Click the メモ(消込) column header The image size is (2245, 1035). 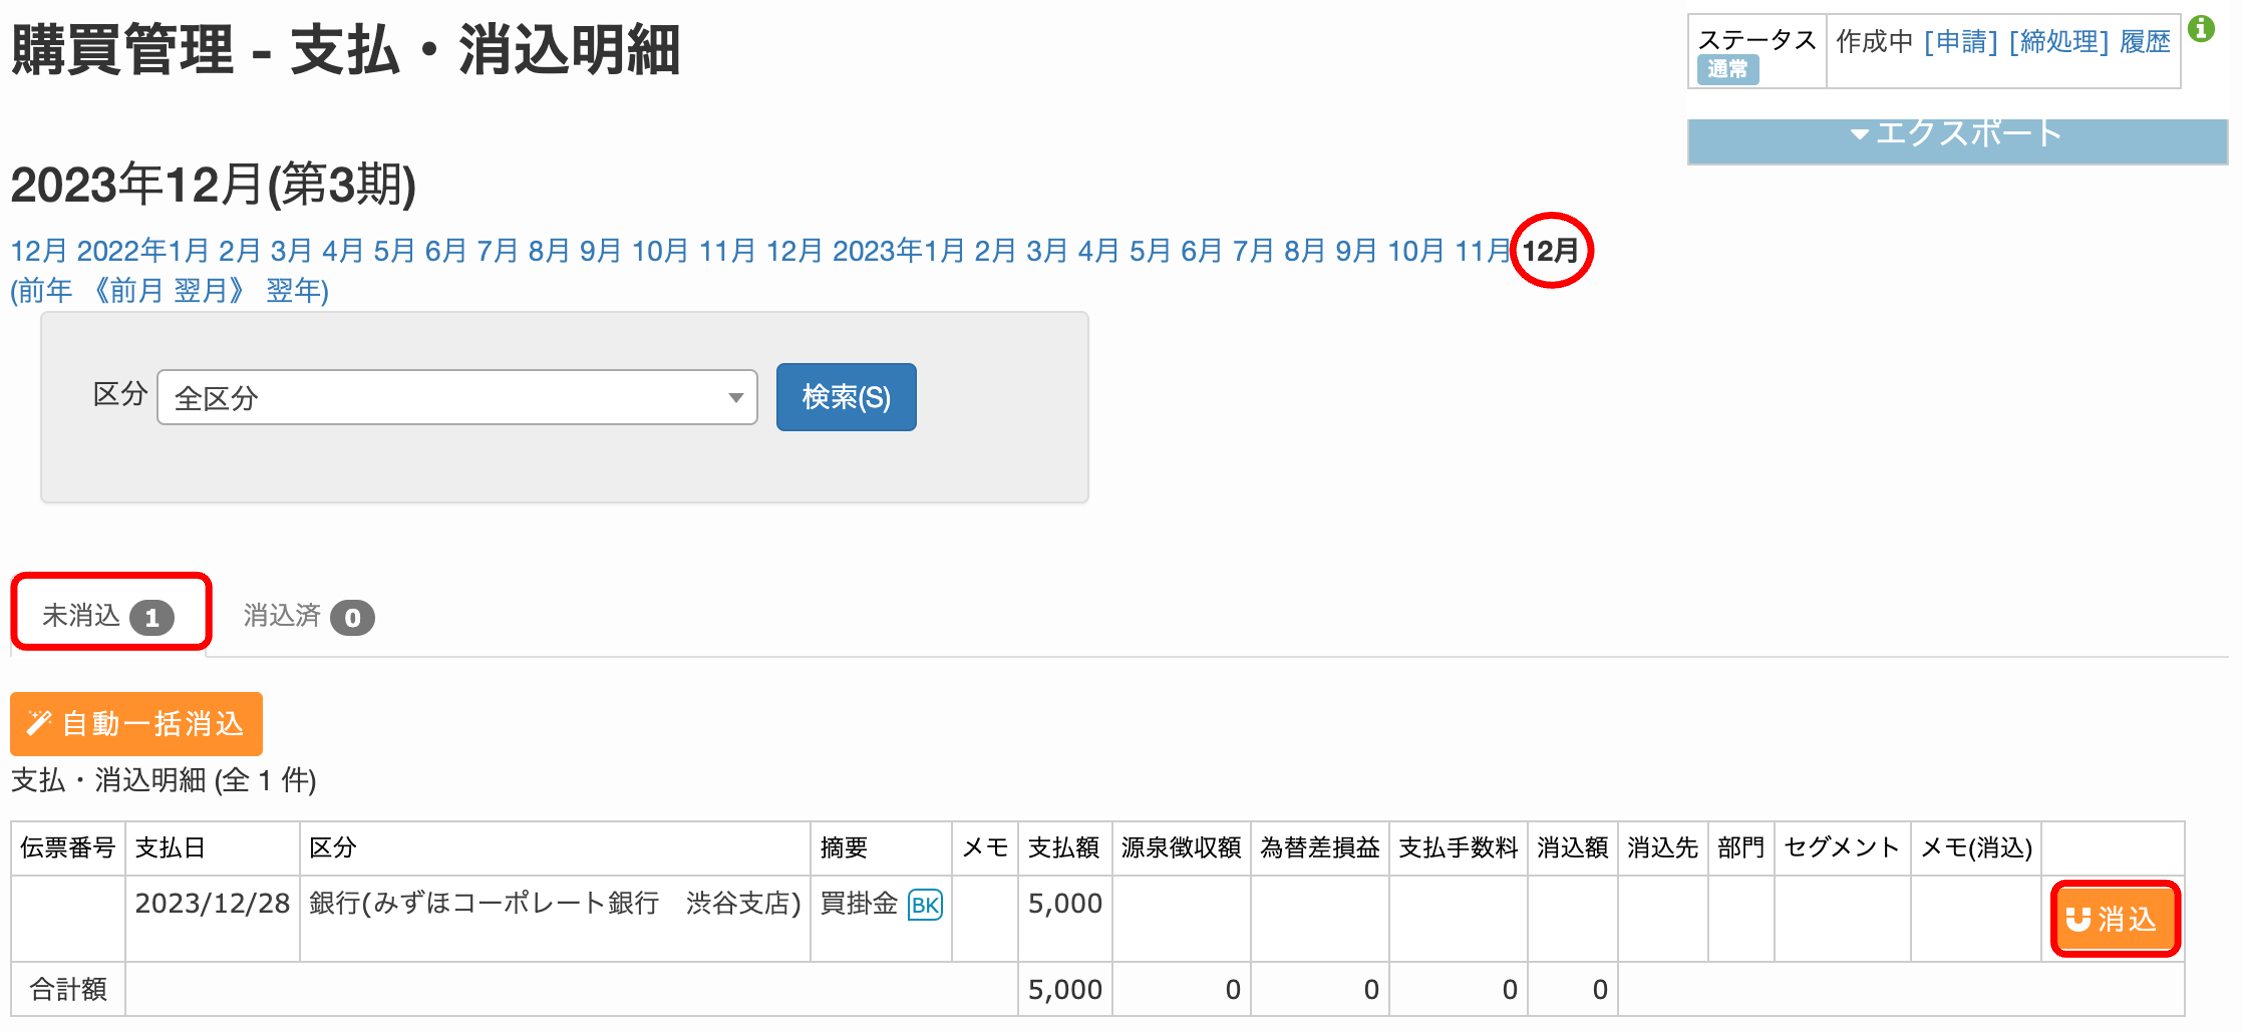(x=1976, y=848)
